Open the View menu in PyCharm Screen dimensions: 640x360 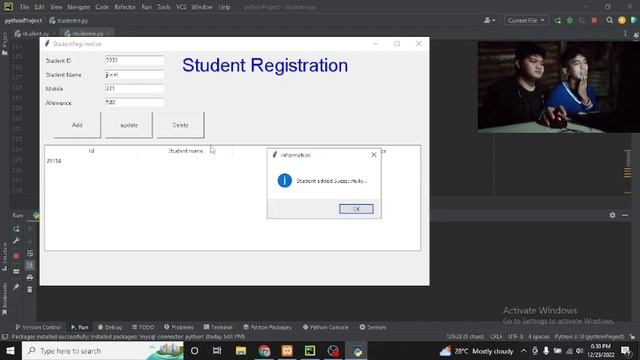coord(56,7)
